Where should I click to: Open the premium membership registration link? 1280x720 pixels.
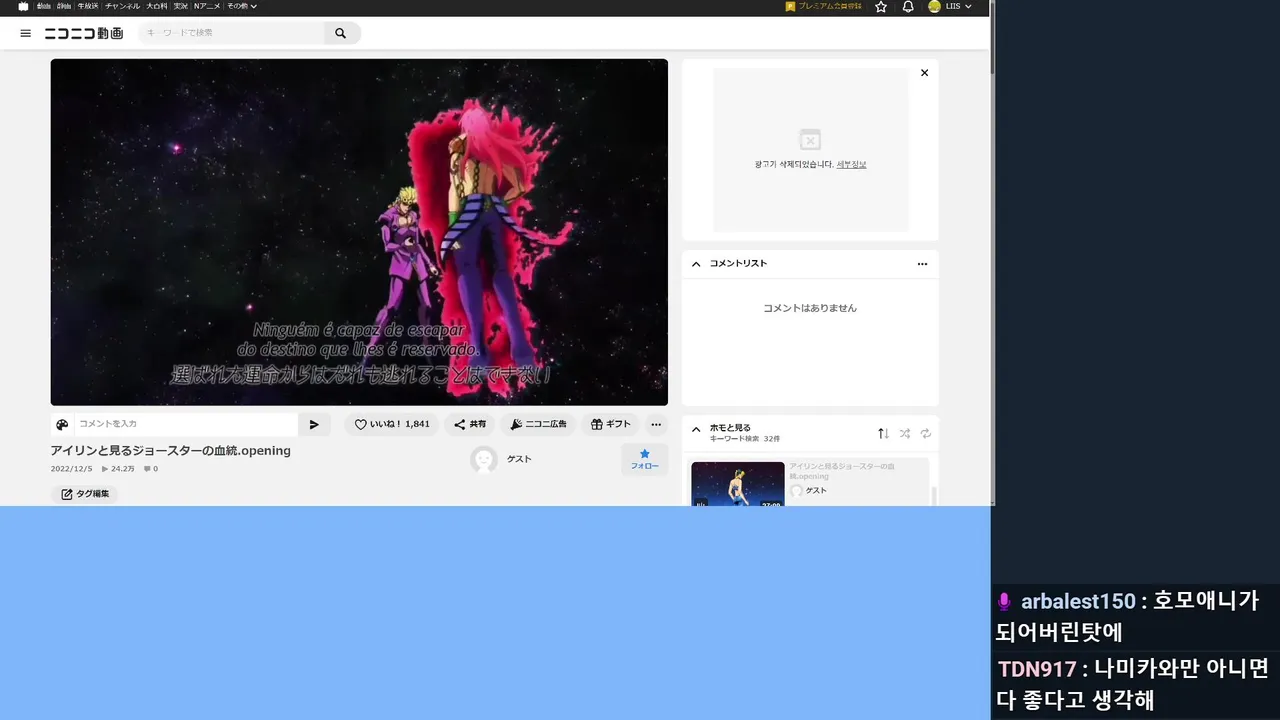(824, 6)
